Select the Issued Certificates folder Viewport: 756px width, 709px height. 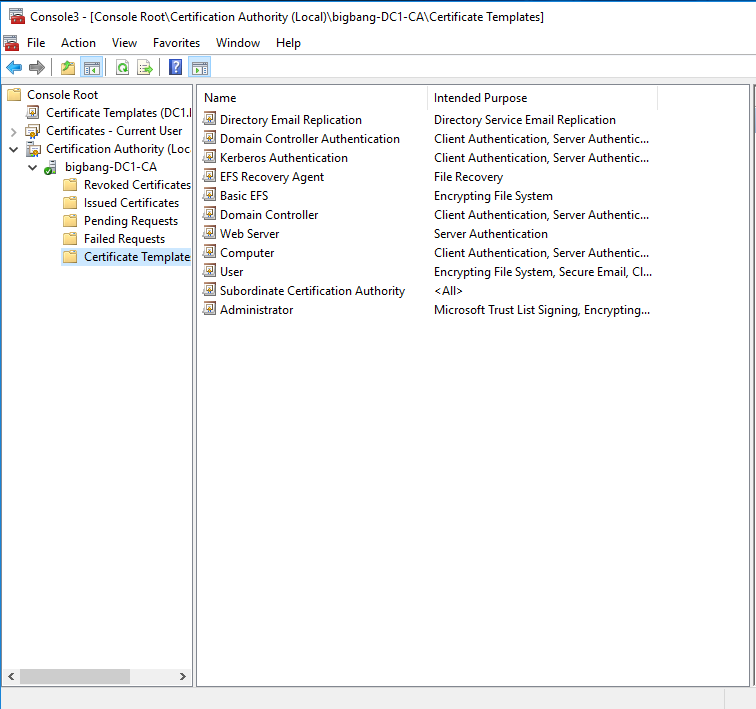[x=131, y=203]
